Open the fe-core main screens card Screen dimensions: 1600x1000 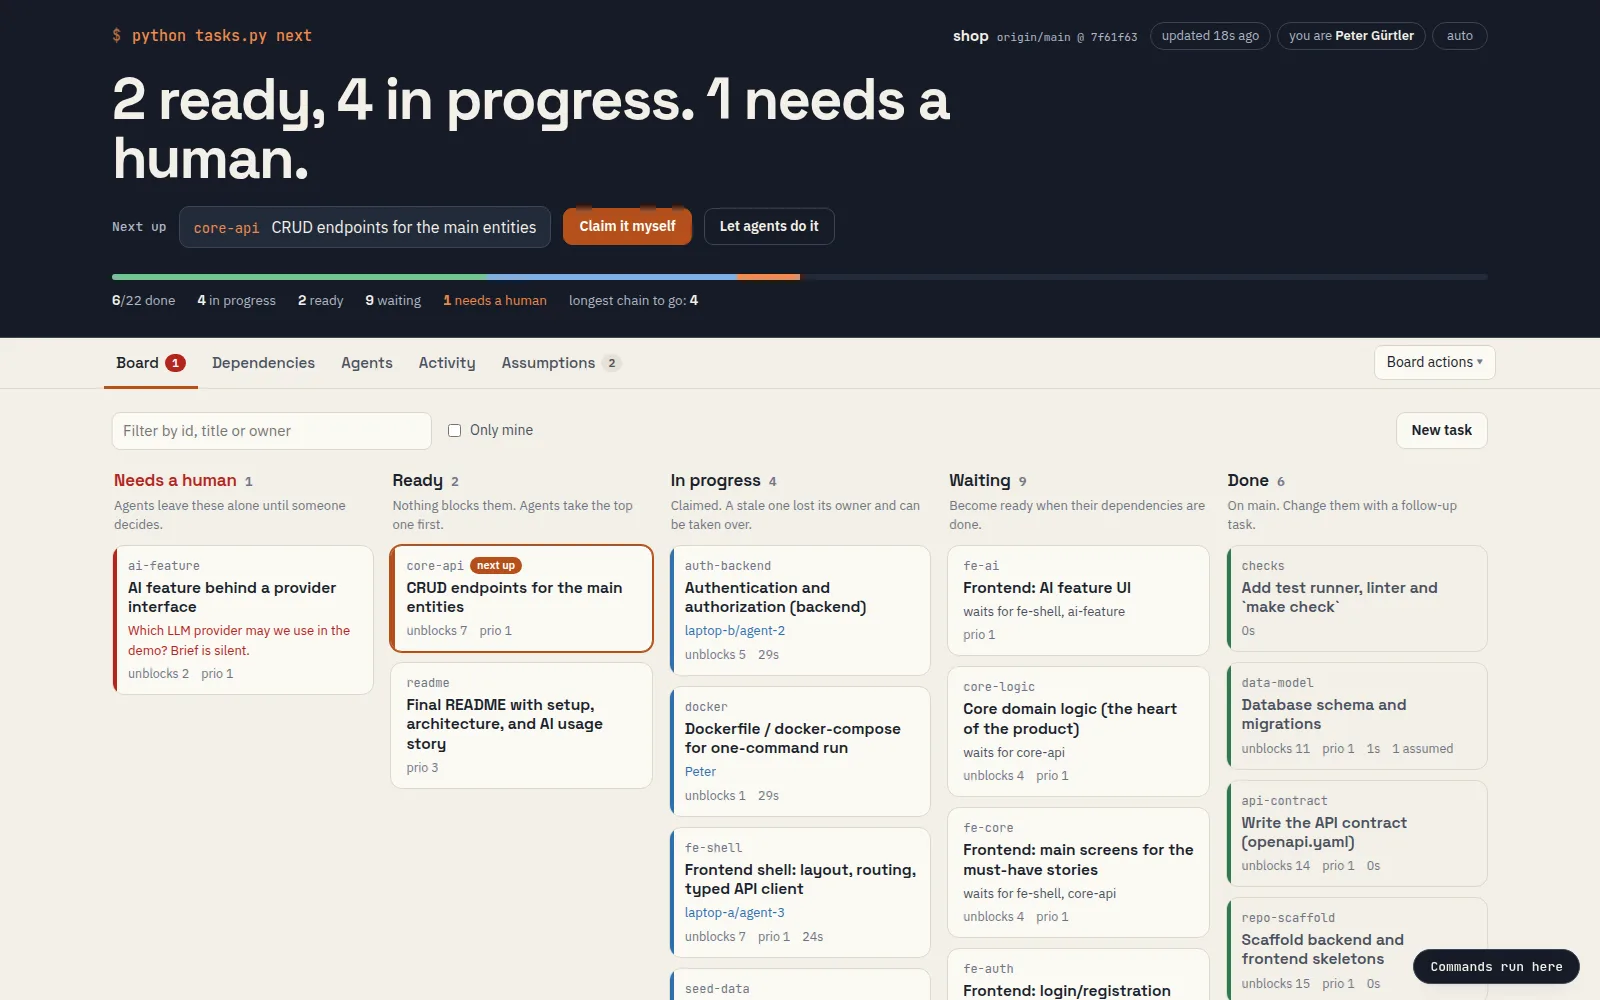[x=1078, y=872]
